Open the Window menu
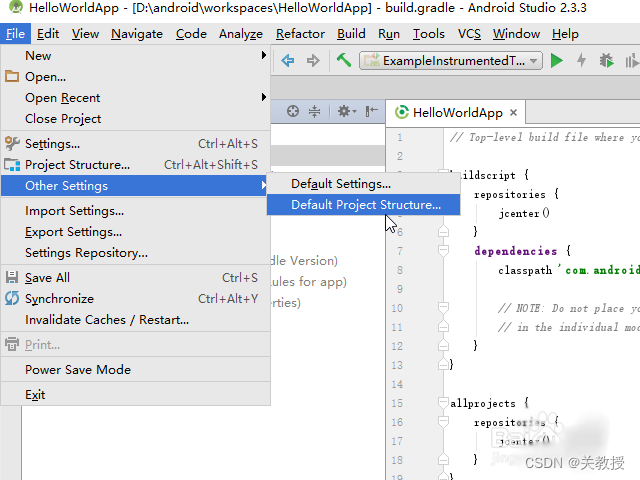This screenshot has height=480, width=640. click(516, 34)
